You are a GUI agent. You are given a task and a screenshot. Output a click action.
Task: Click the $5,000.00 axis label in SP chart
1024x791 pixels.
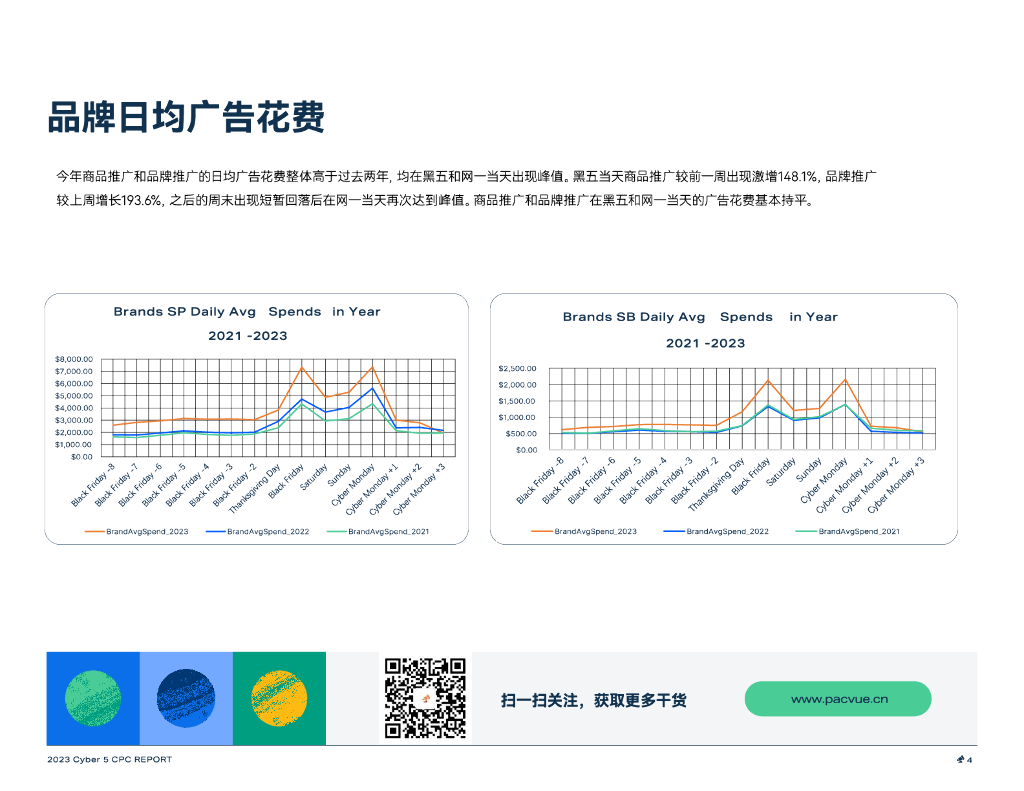pos(74,396)
